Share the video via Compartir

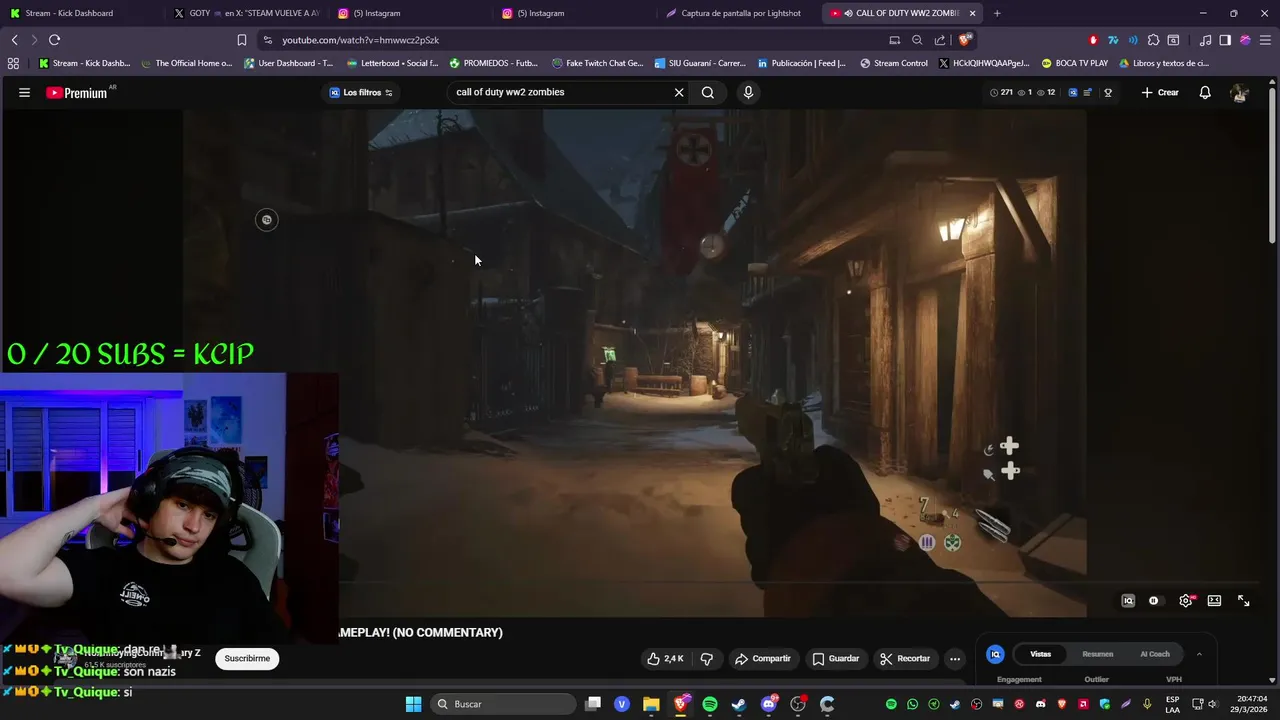pyautogui.click(x=762, y=658)
